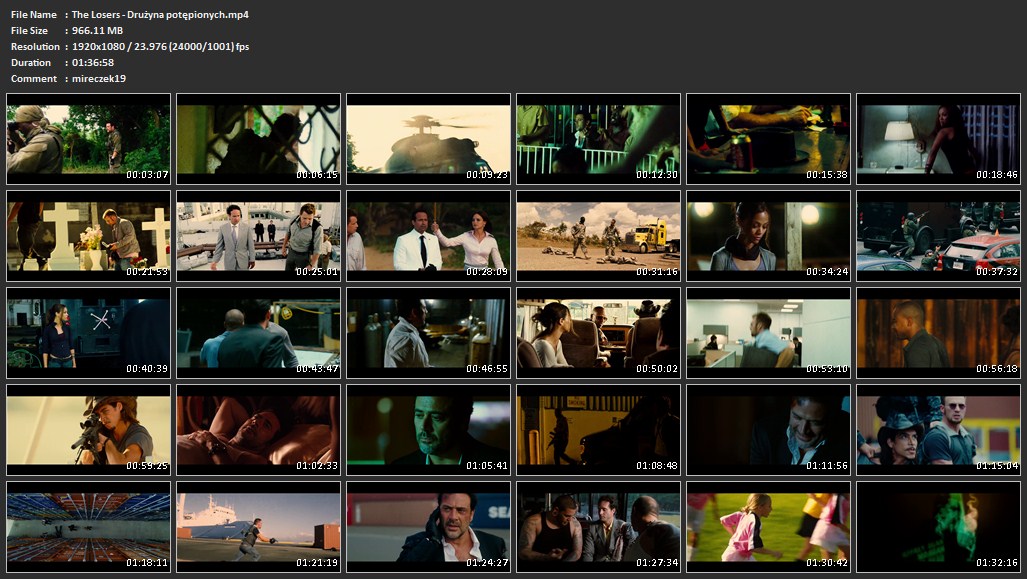Click the comment value mireczek19

99,79
